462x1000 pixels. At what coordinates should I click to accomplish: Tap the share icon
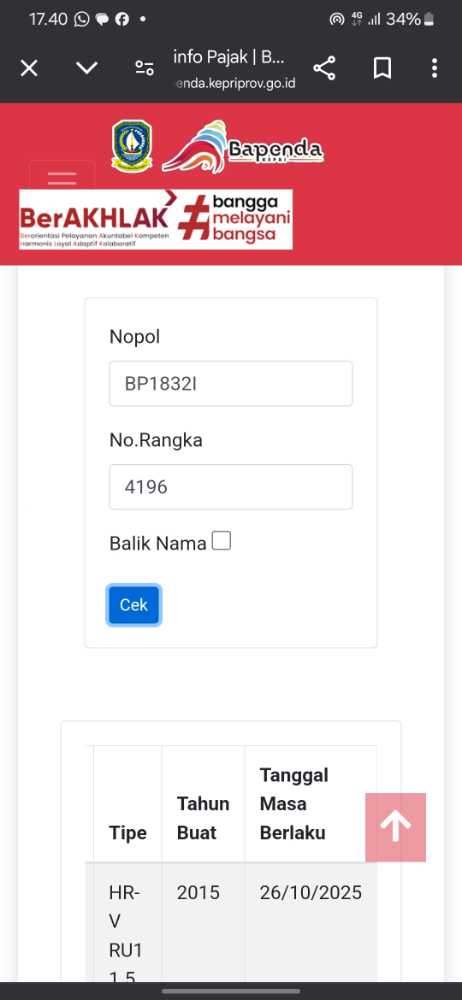click(x=324, y=68)
